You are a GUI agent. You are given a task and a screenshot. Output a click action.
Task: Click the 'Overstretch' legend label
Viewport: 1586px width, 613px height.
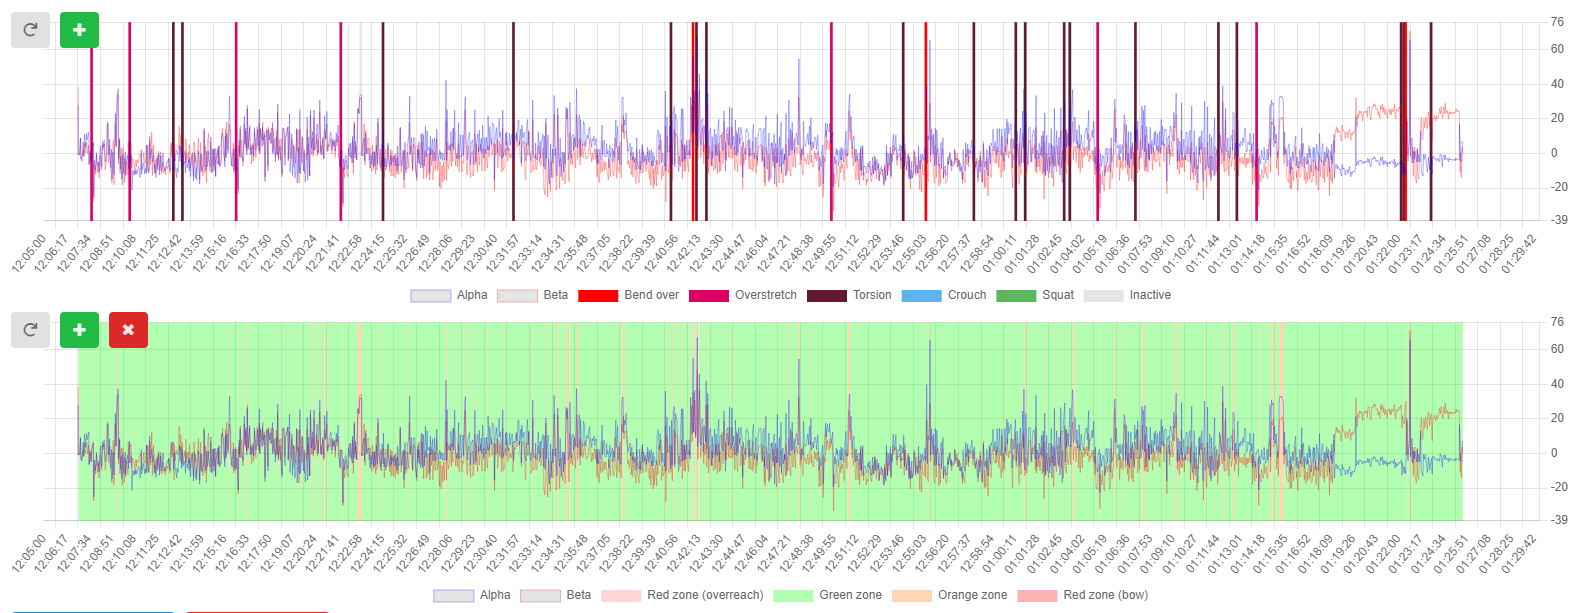pyautogui.click(x=766, y=295)
